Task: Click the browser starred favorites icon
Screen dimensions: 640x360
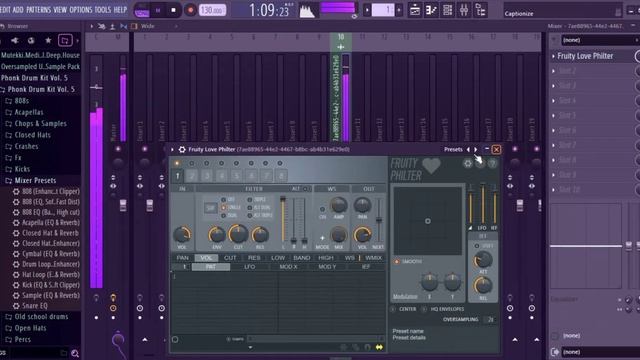Action: point(48,40)
